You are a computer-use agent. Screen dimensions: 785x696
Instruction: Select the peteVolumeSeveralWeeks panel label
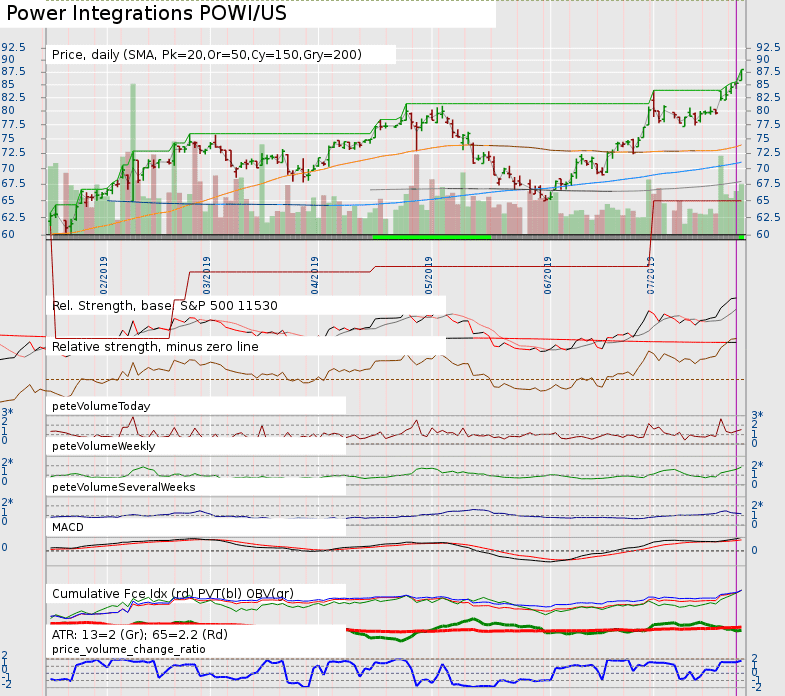click(x=124, y=487)
